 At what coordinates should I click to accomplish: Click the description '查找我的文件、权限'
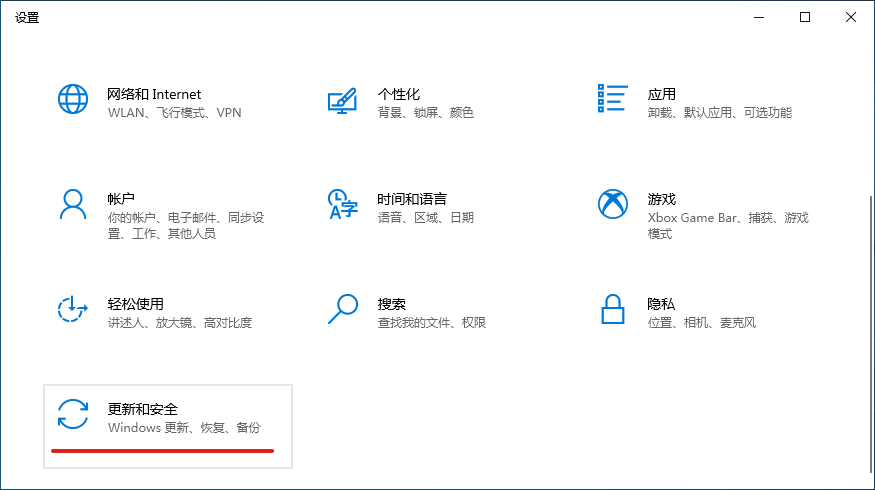coord(432,323)
